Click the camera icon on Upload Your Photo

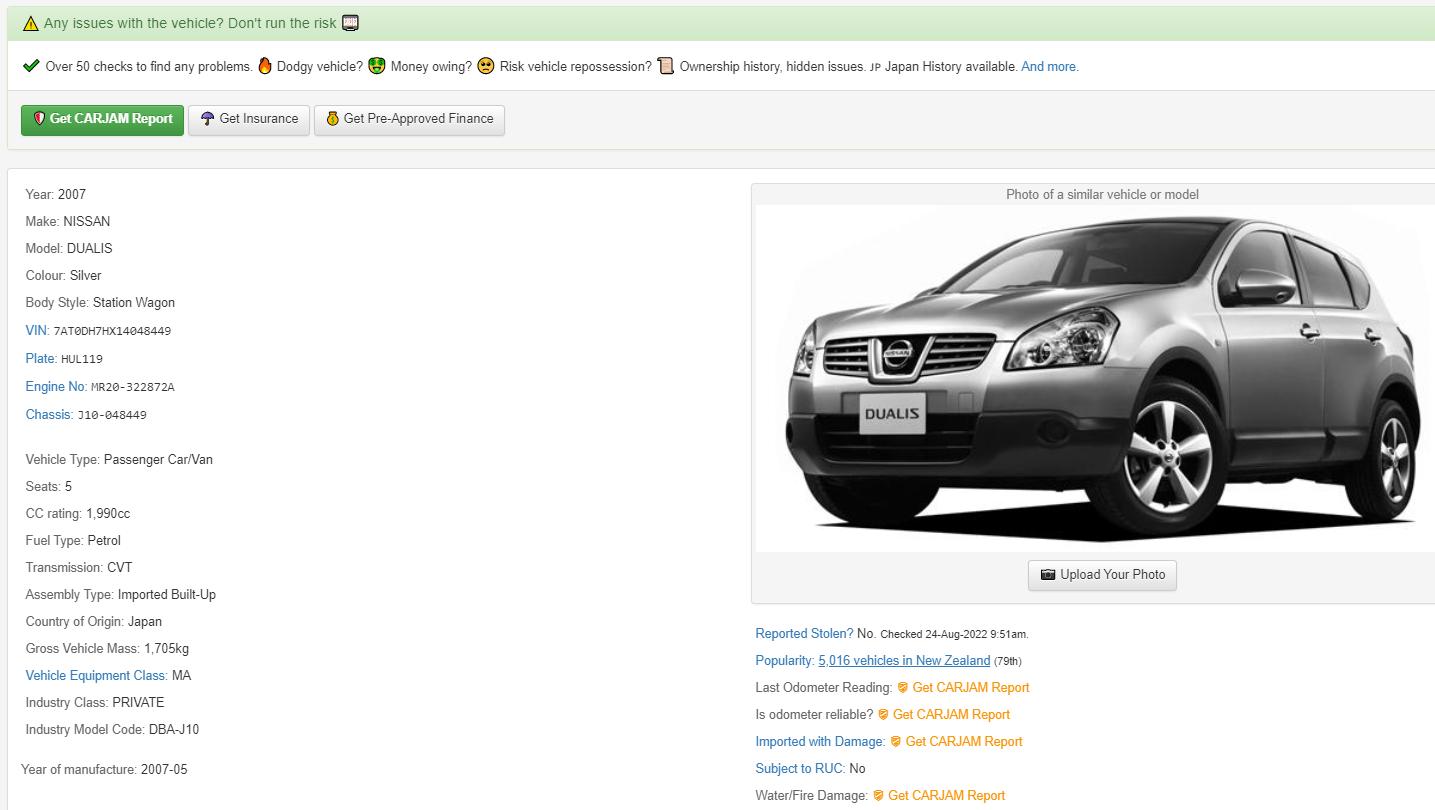[x=1048, y=575]
